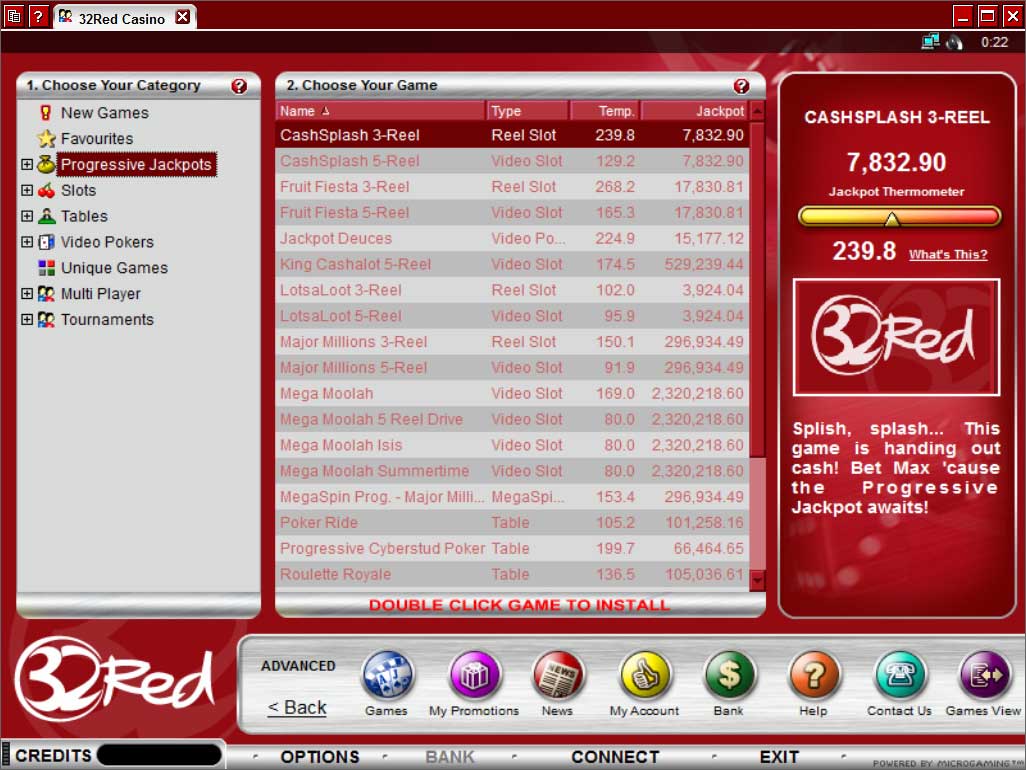Image resolution: width=1026 pixels, height=770 pixels.
Task: Open the Games lobby icon
Action: coord(387,675)
